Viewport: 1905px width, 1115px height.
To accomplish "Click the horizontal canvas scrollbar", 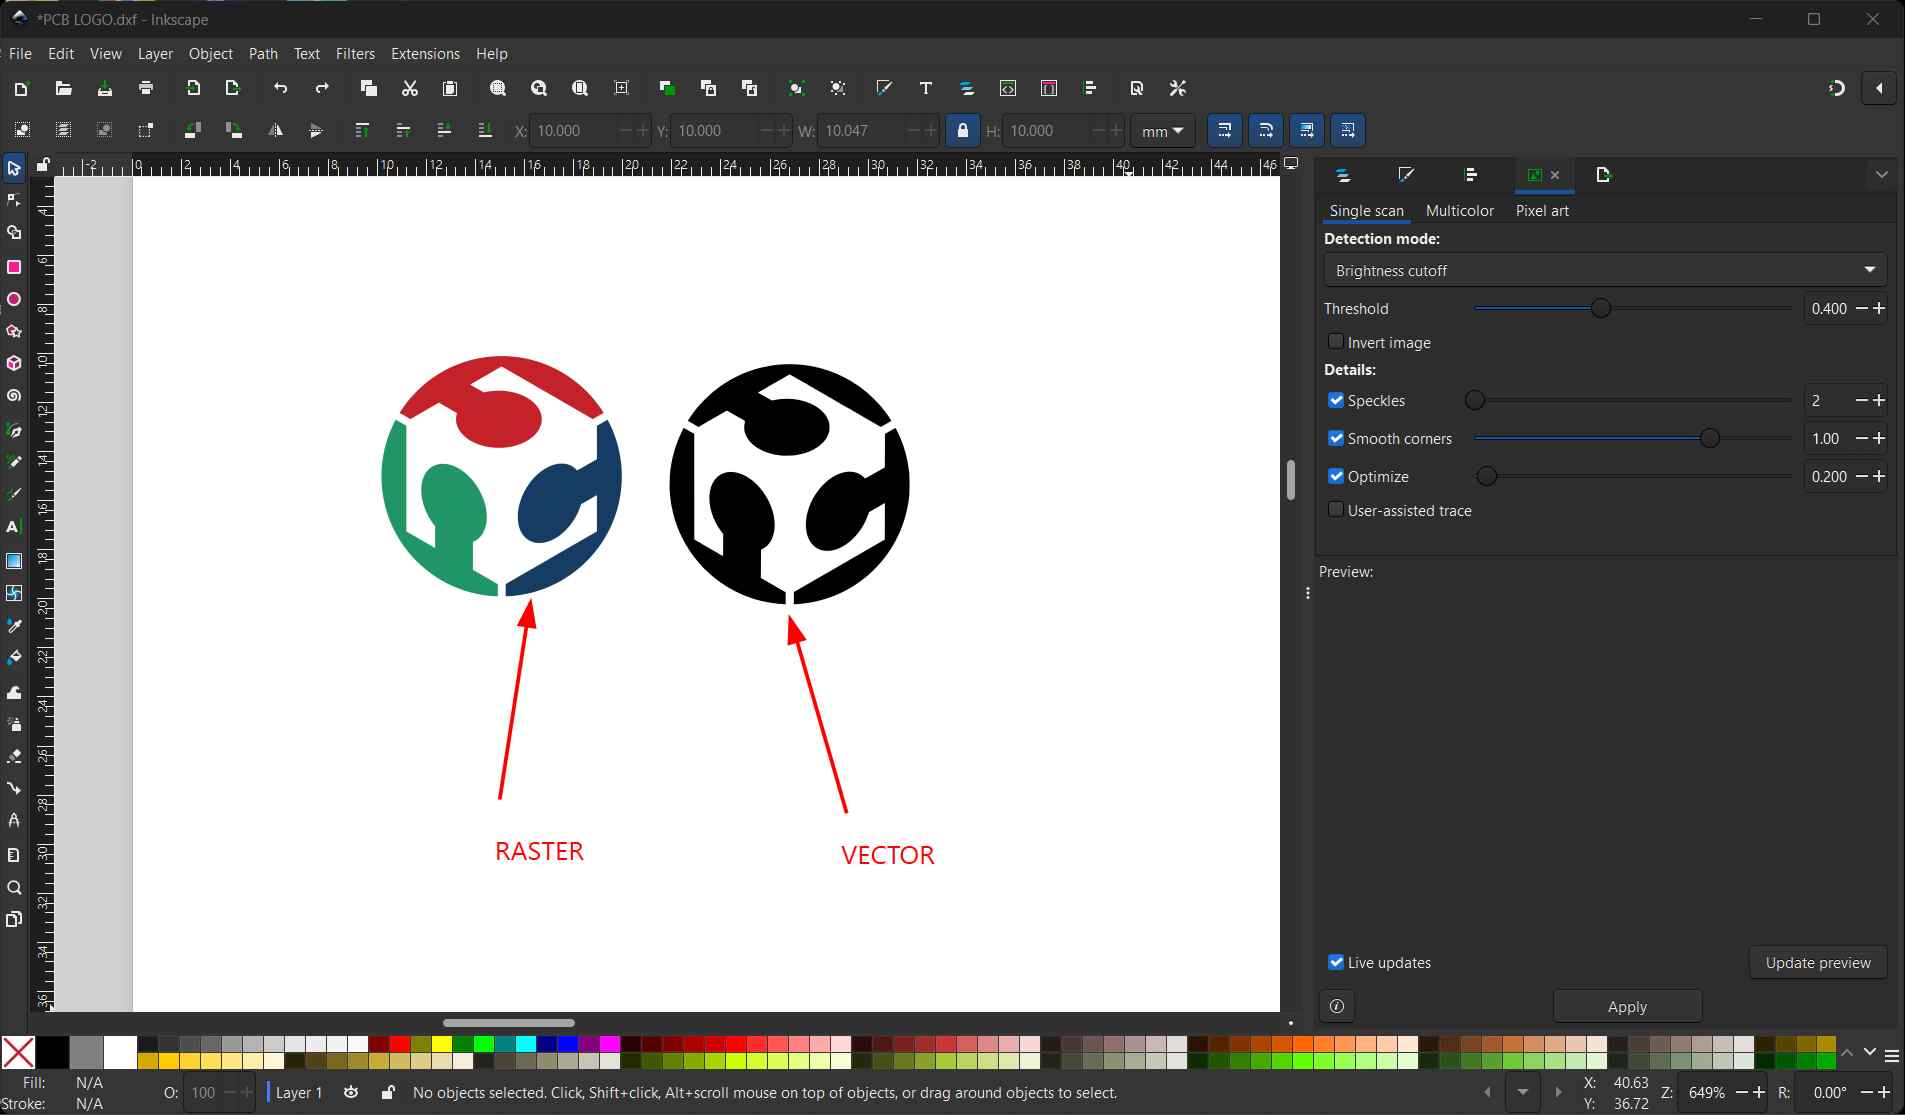I will [509, 1022].
